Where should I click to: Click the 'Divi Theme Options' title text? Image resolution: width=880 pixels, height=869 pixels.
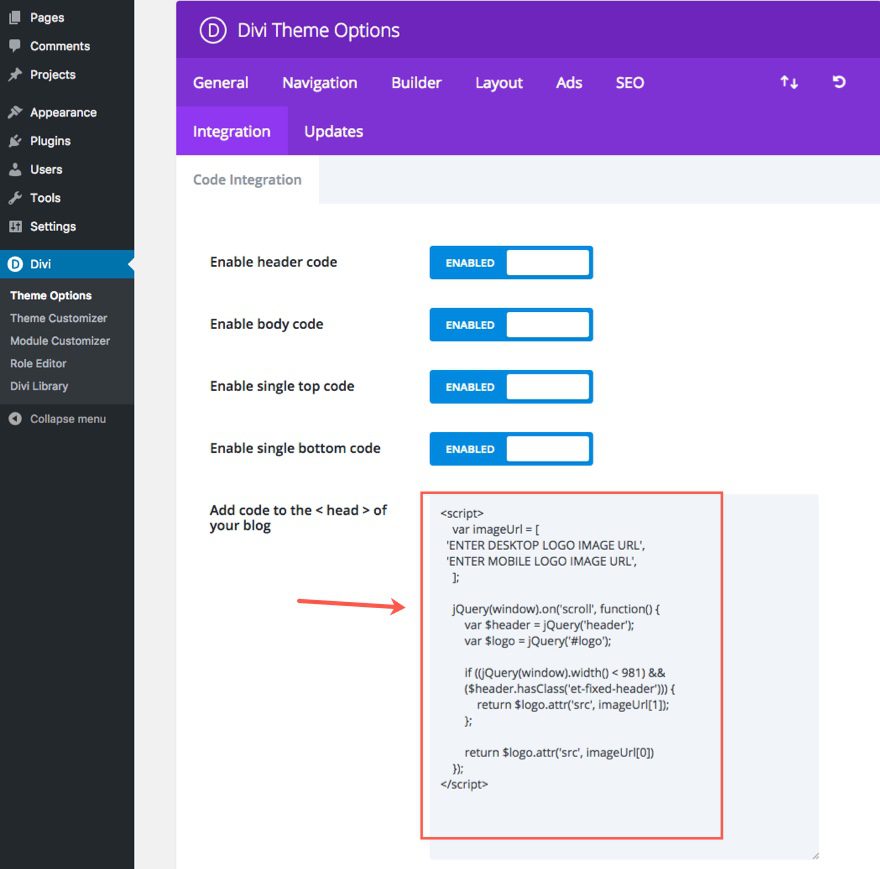[318, 30]
